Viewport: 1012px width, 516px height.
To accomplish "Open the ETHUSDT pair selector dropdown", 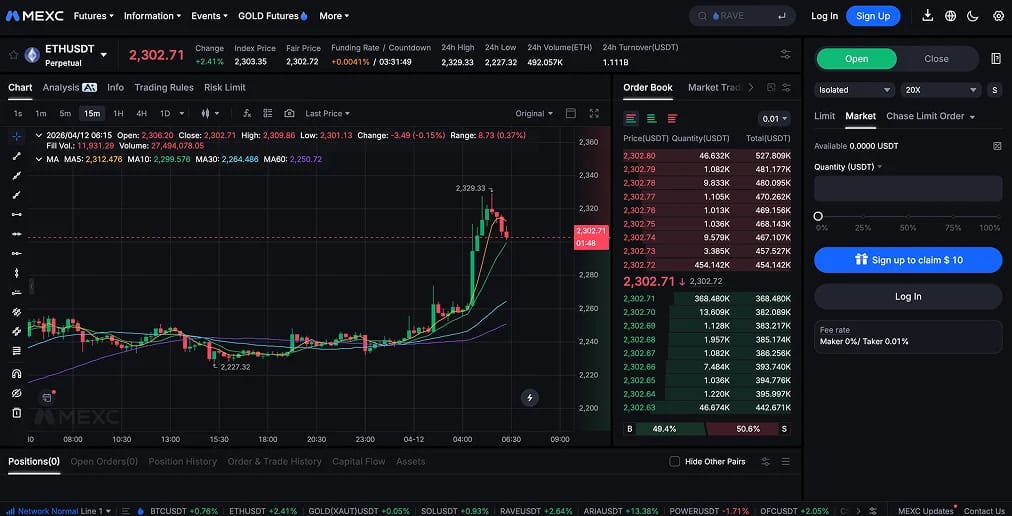I will (x=103, y=55).
